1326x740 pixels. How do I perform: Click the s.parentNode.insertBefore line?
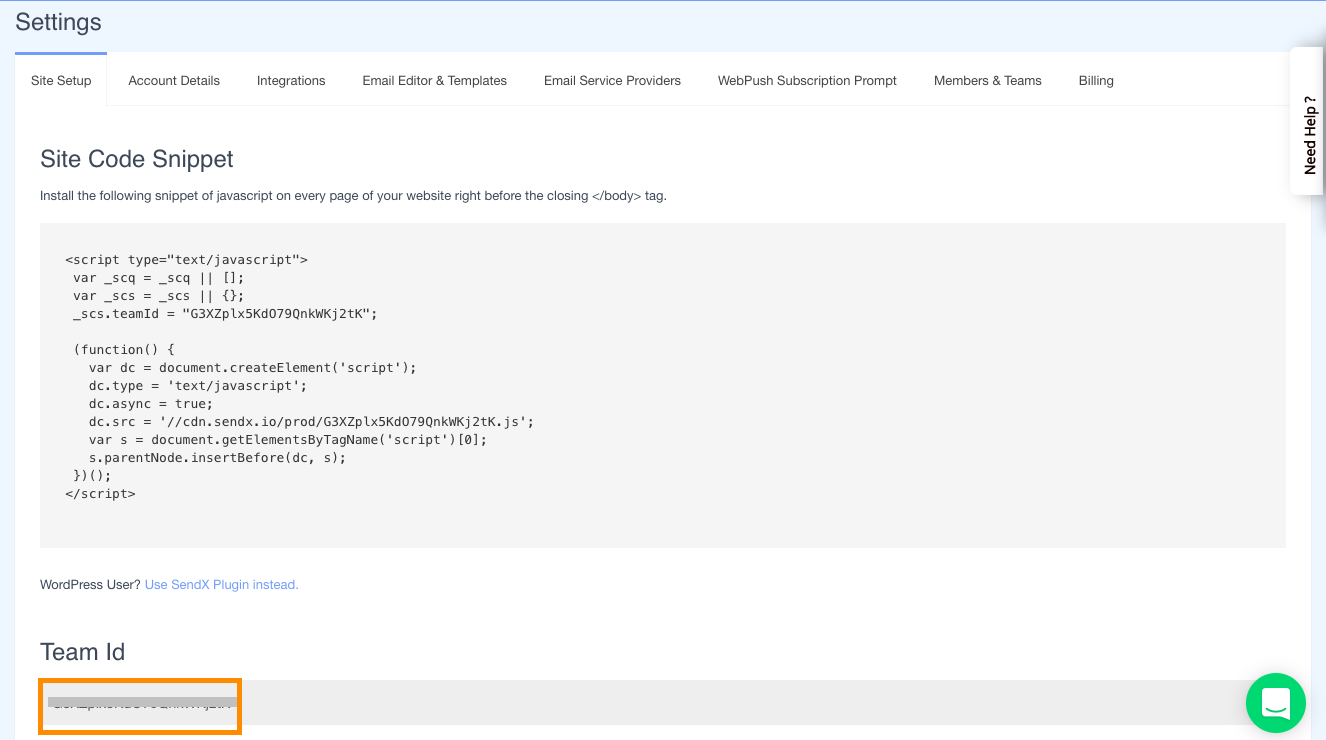click(217, 458)
